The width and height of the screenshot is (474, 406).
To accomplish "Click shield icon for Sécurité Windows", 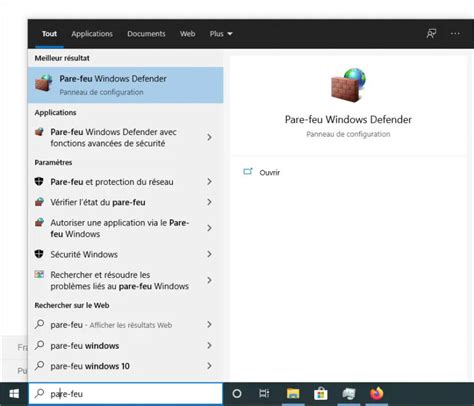I will [39, 254].
